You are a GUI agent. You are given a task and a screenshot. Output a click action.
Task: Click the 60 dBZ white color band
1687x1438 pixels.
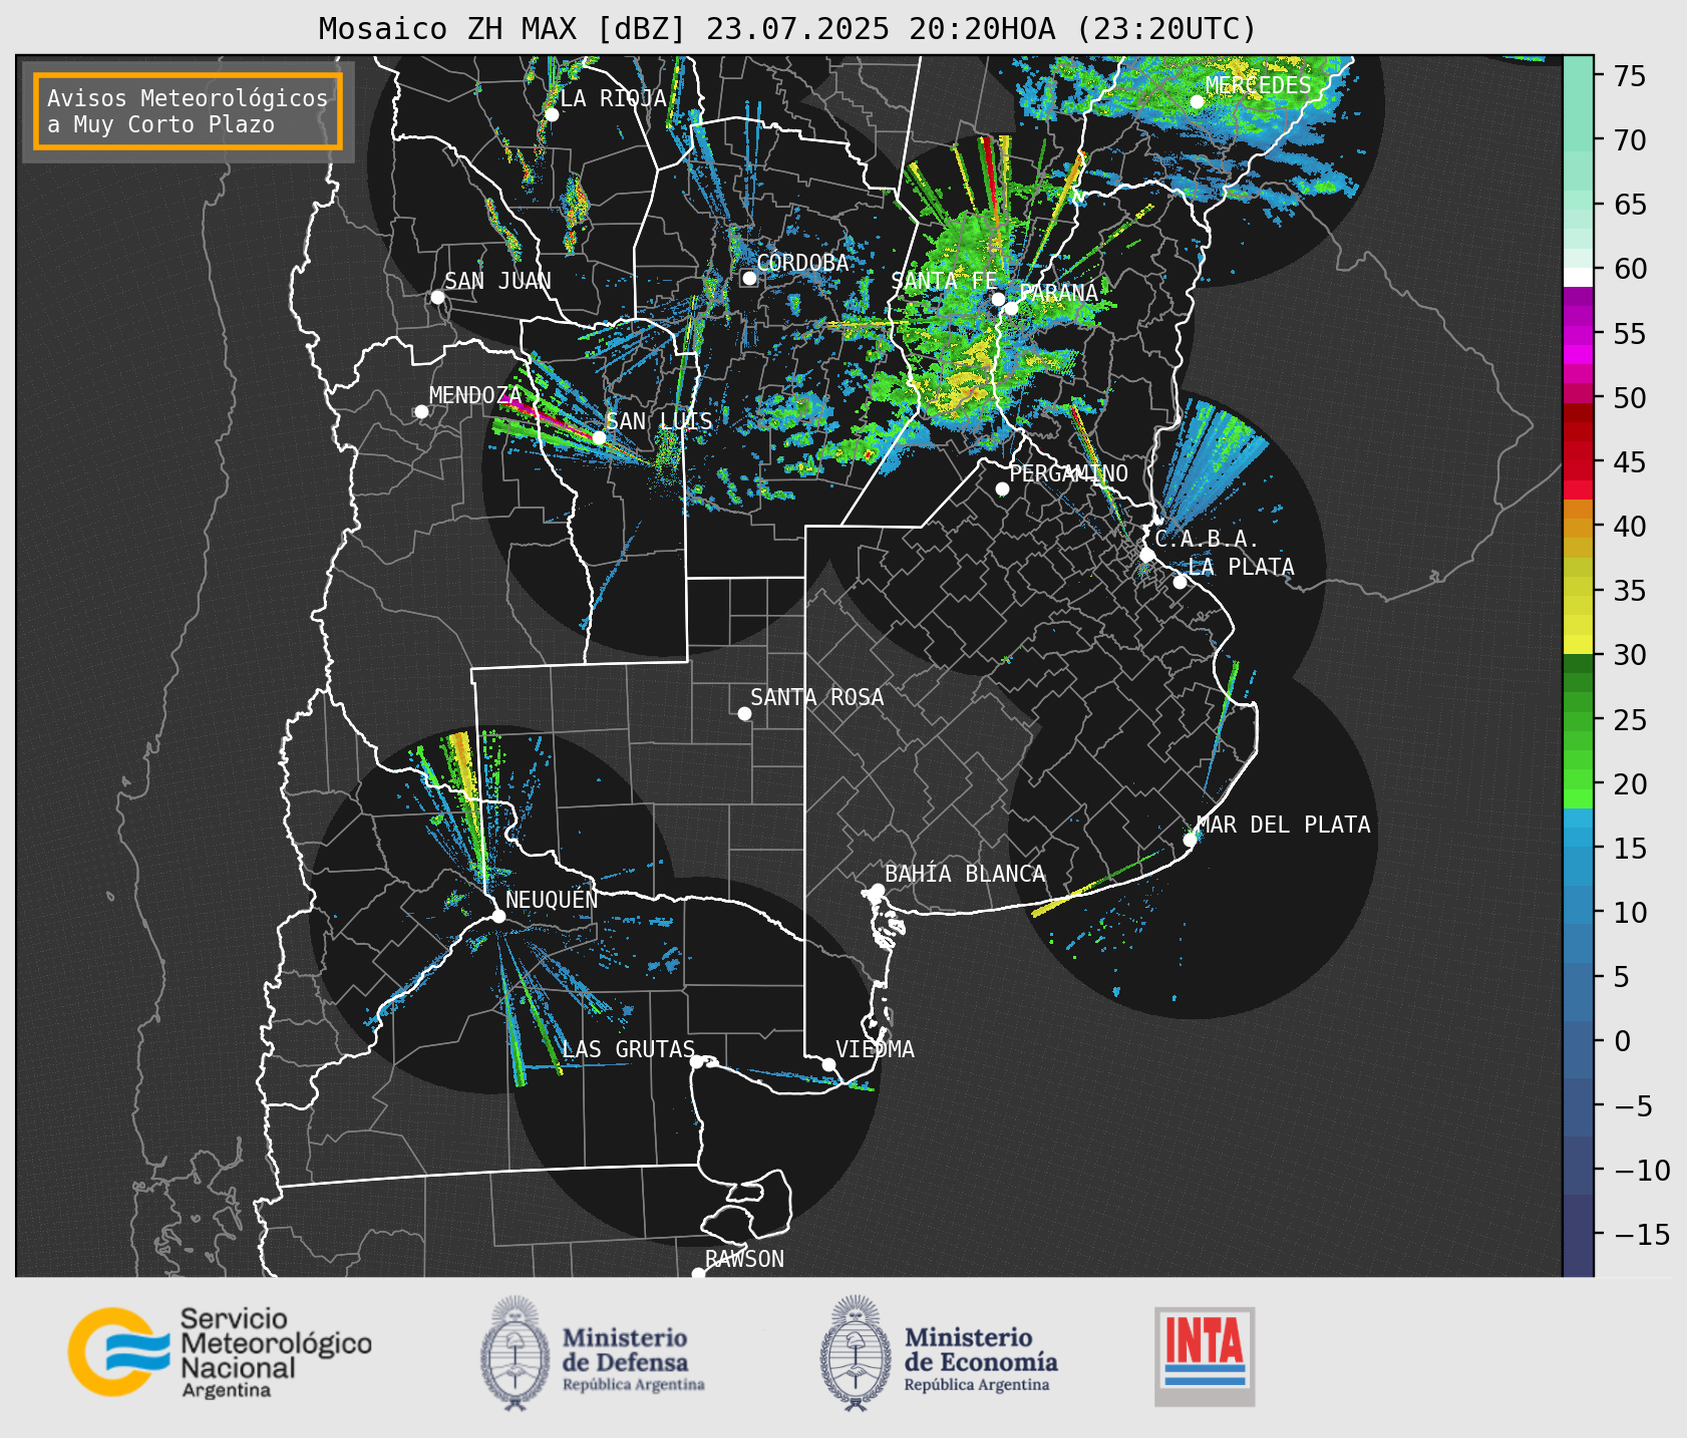(x=1578, y=277)
